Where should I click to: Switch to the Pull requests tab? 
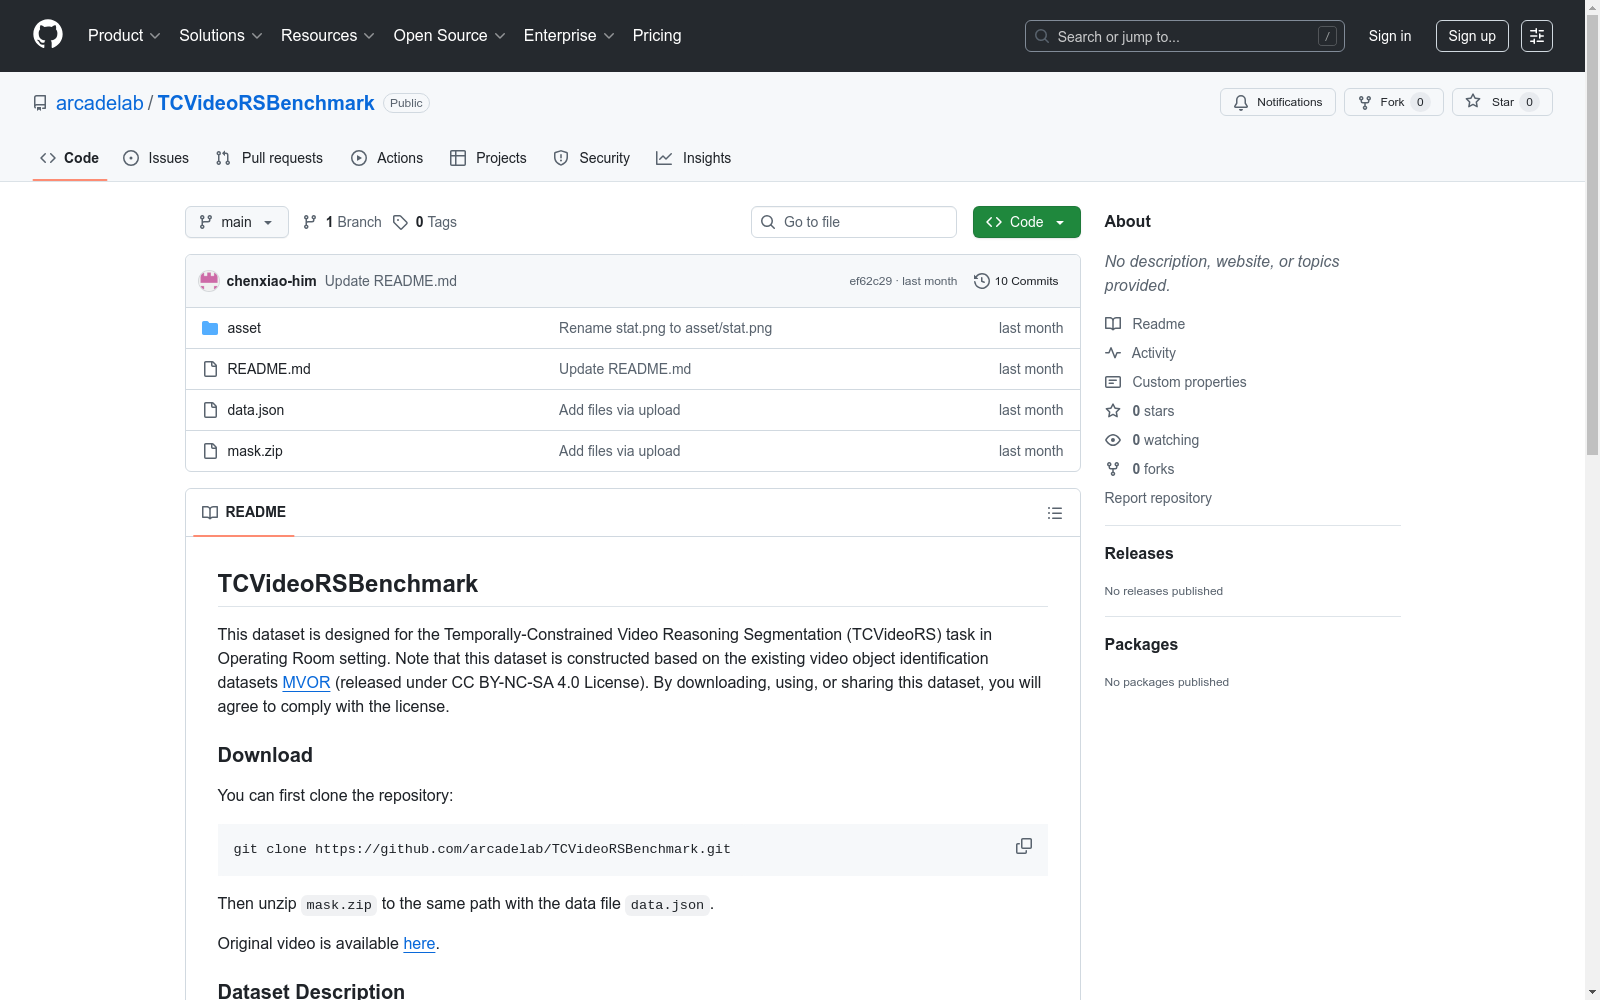[269, 158]
